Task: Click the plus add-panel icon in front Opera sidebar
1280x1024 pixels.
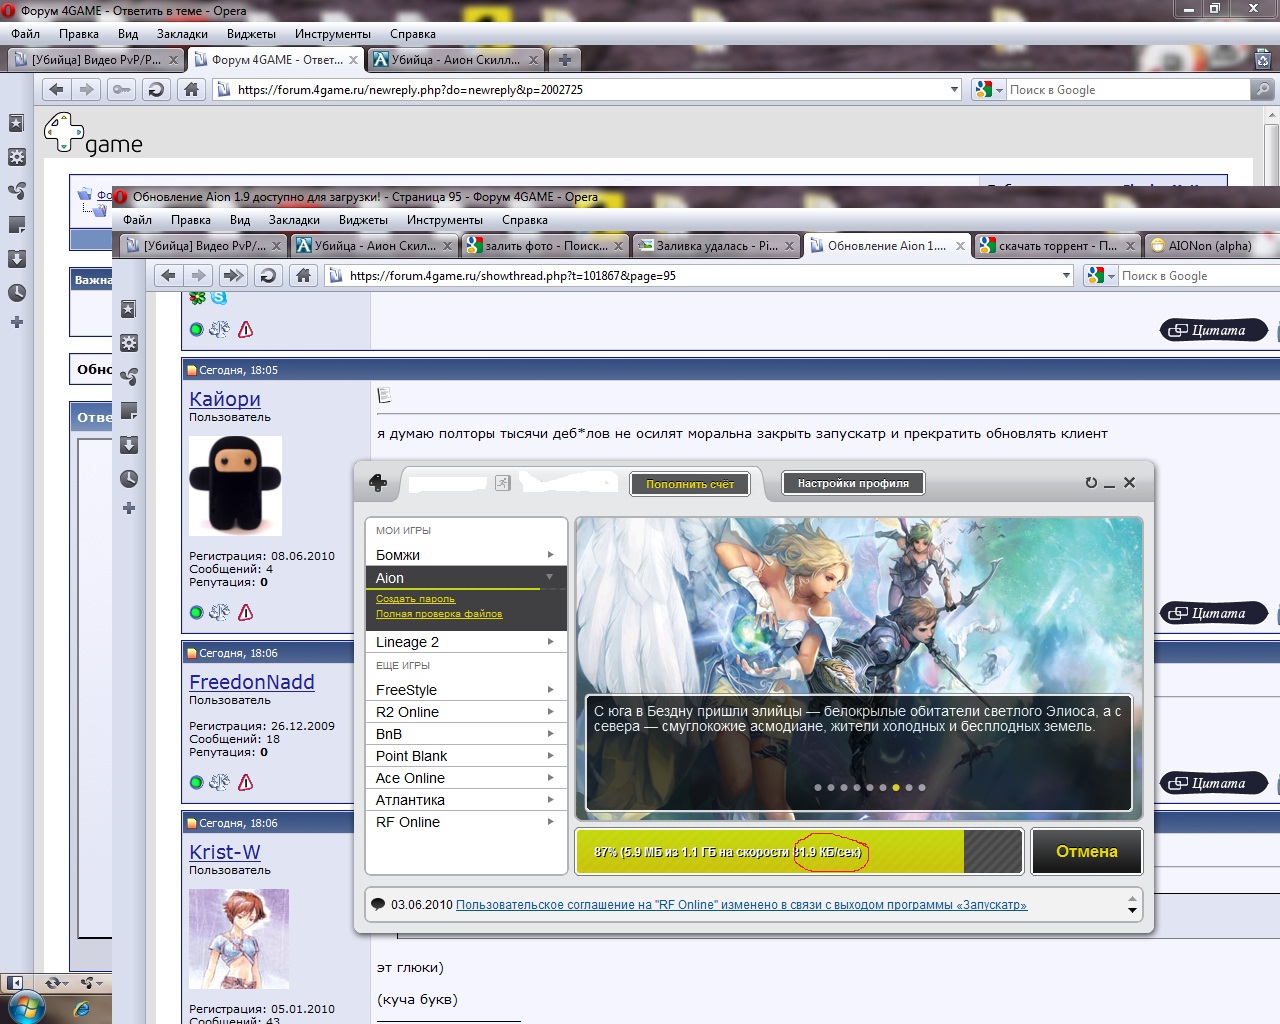Action: (x=129, y=508)
